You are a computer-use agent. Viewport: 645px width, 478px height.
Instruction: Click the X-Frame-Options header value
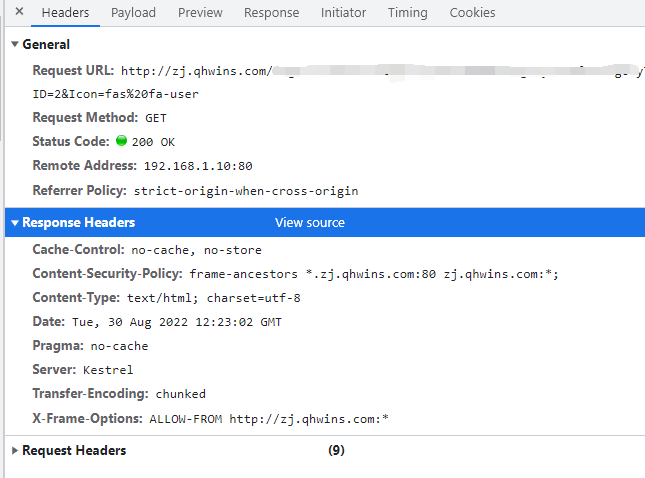click(x=268, y=418)
